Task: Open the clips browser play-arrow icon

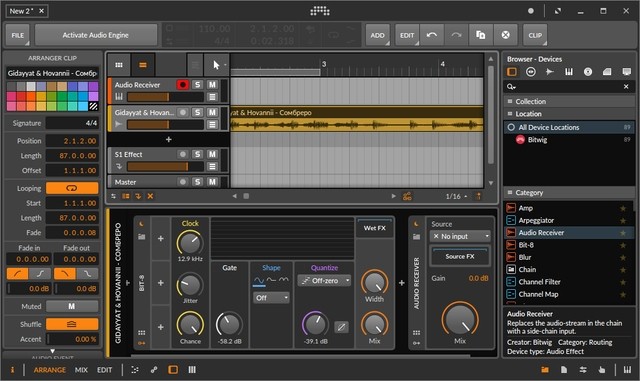Action: (x=550, y=72)
